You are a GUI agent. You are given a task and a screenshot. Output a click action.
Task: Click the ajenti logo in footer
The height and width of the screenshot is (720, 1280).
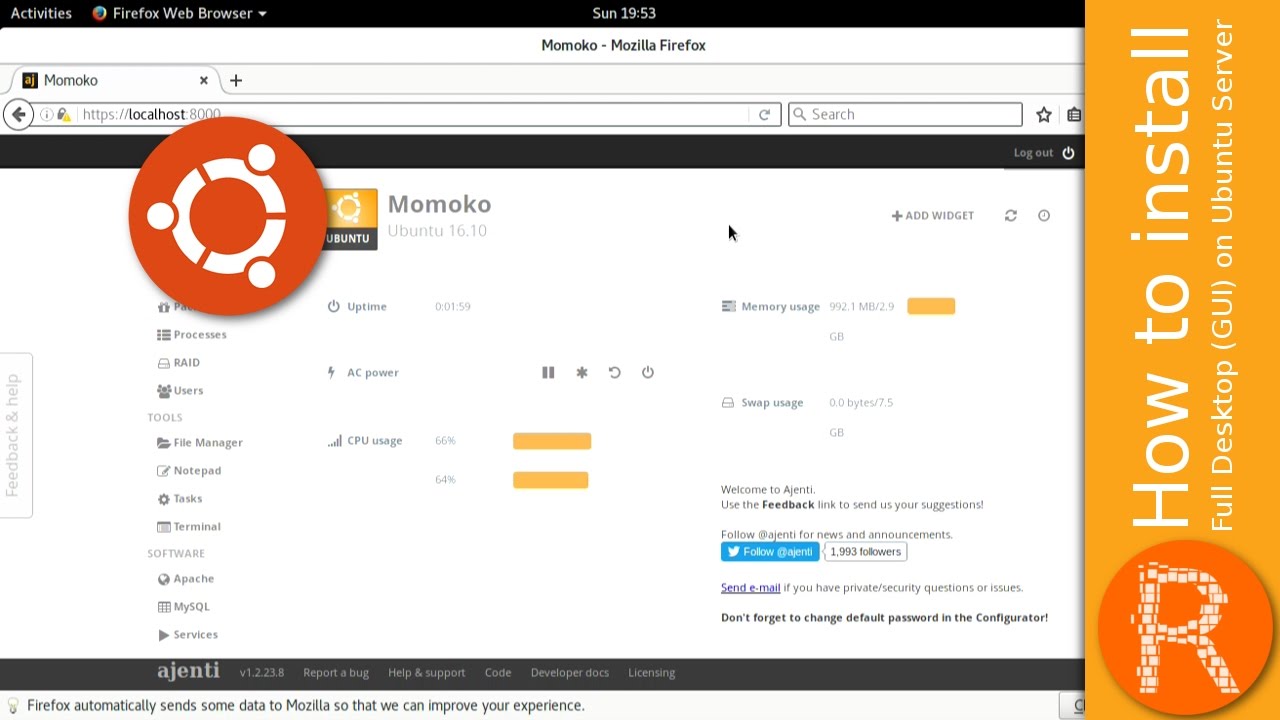(188, 671)
